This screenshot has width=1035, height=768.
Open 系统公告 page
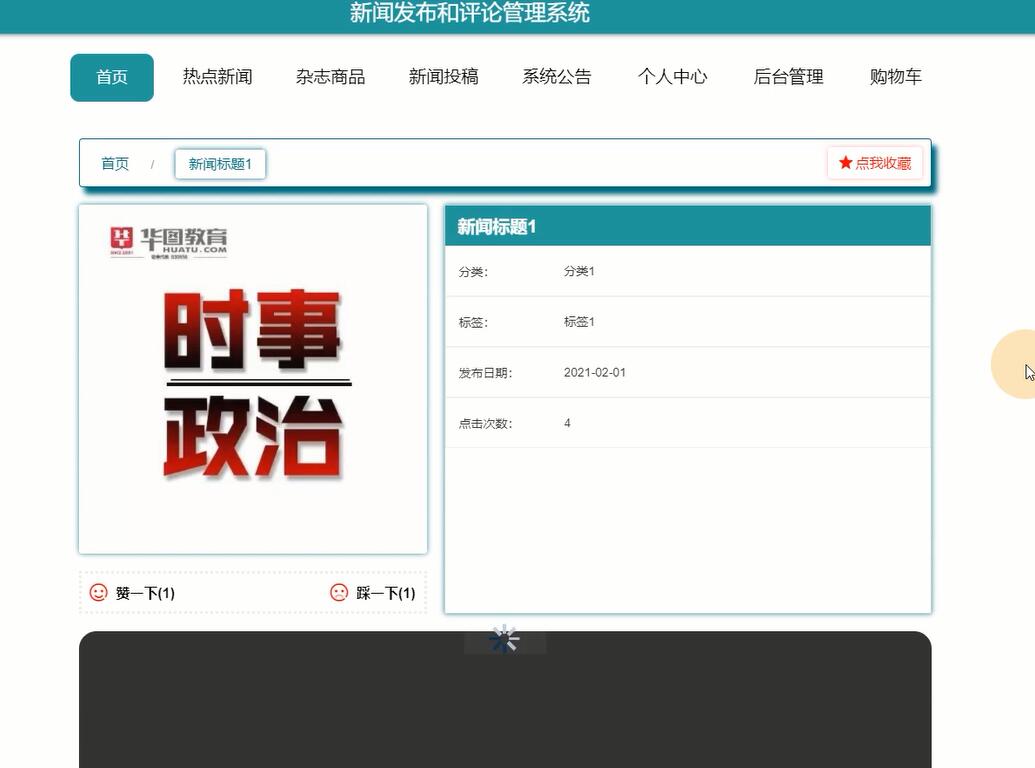coord(556,77)
